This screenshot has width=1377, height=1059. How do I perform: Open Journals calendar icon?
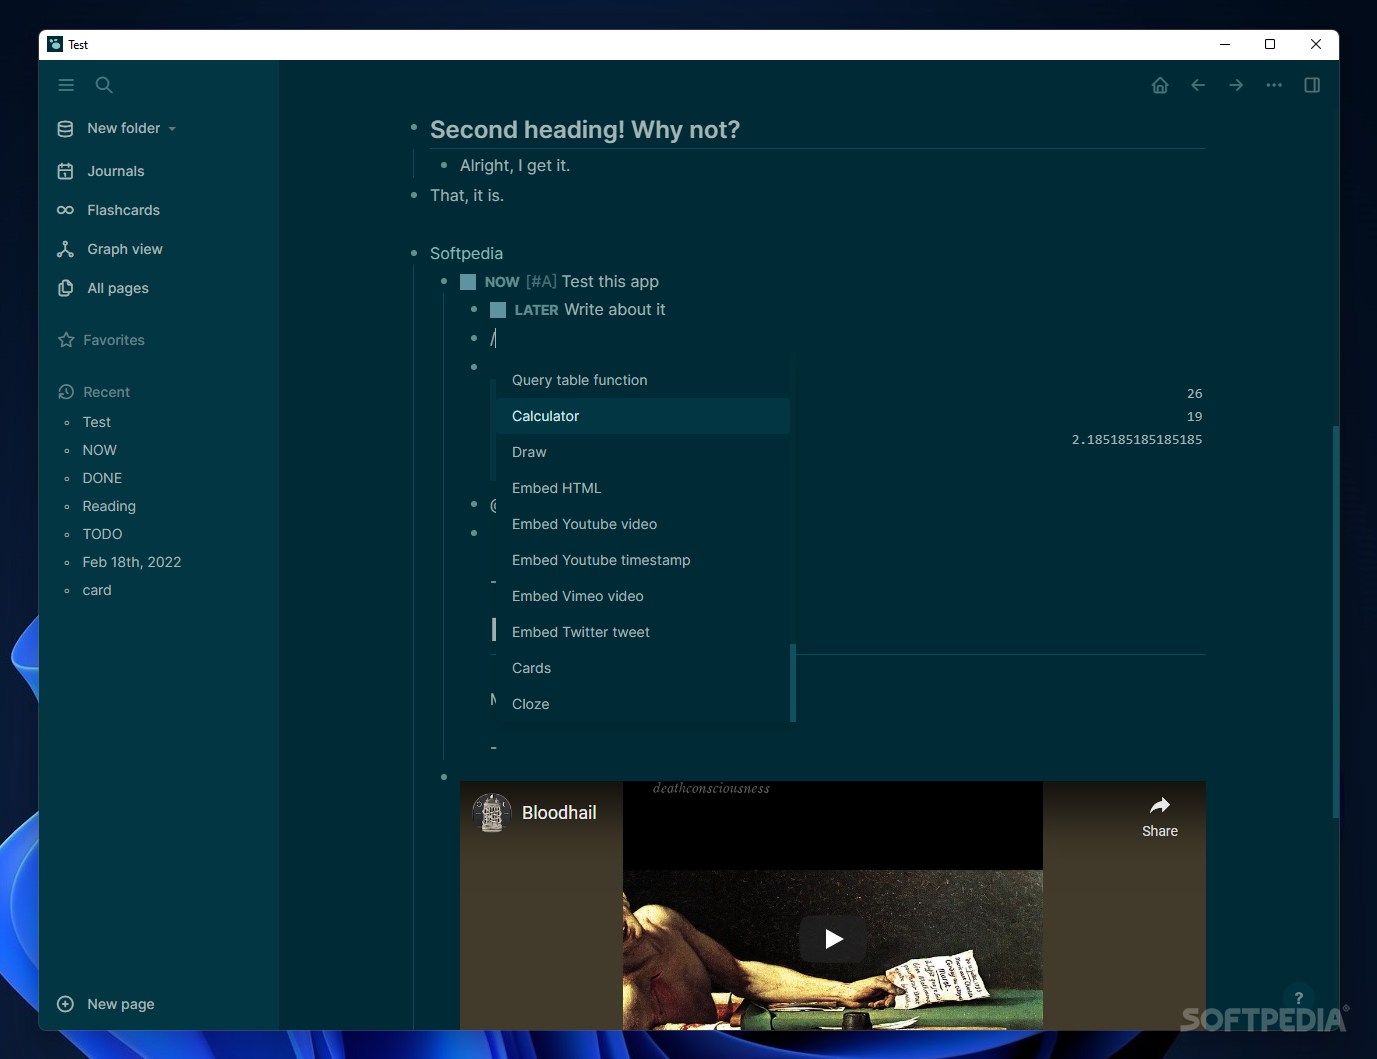(65, 171)
